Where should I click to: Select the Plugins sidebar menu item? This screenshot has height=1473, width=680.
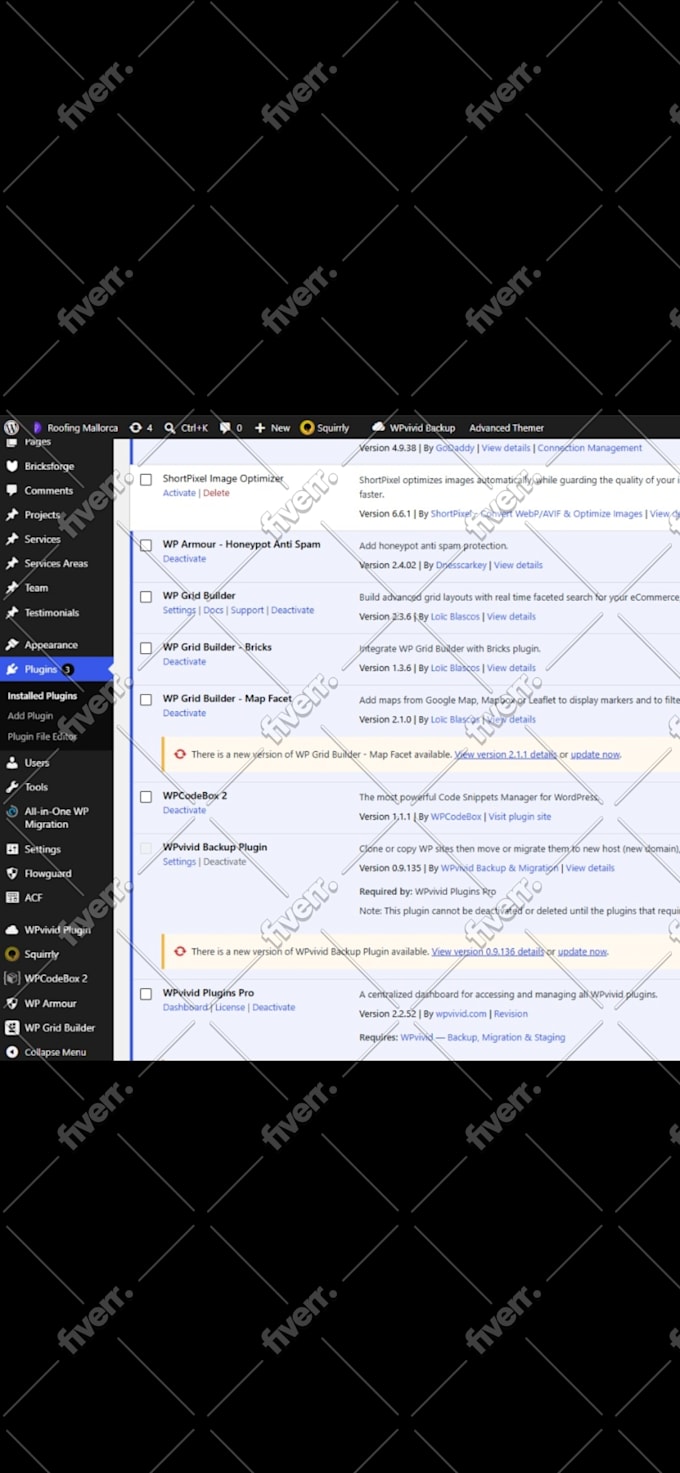[x=56, y=669]
